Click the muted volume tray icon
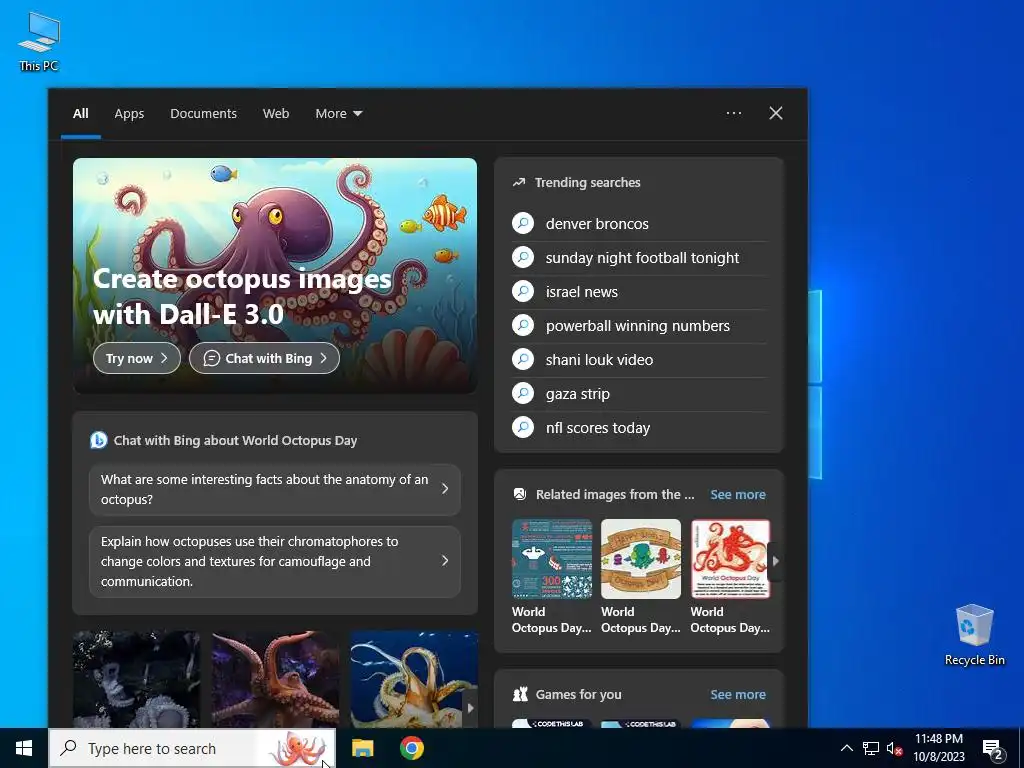This screenshot has height=768, width=1024. click(894, 748)
